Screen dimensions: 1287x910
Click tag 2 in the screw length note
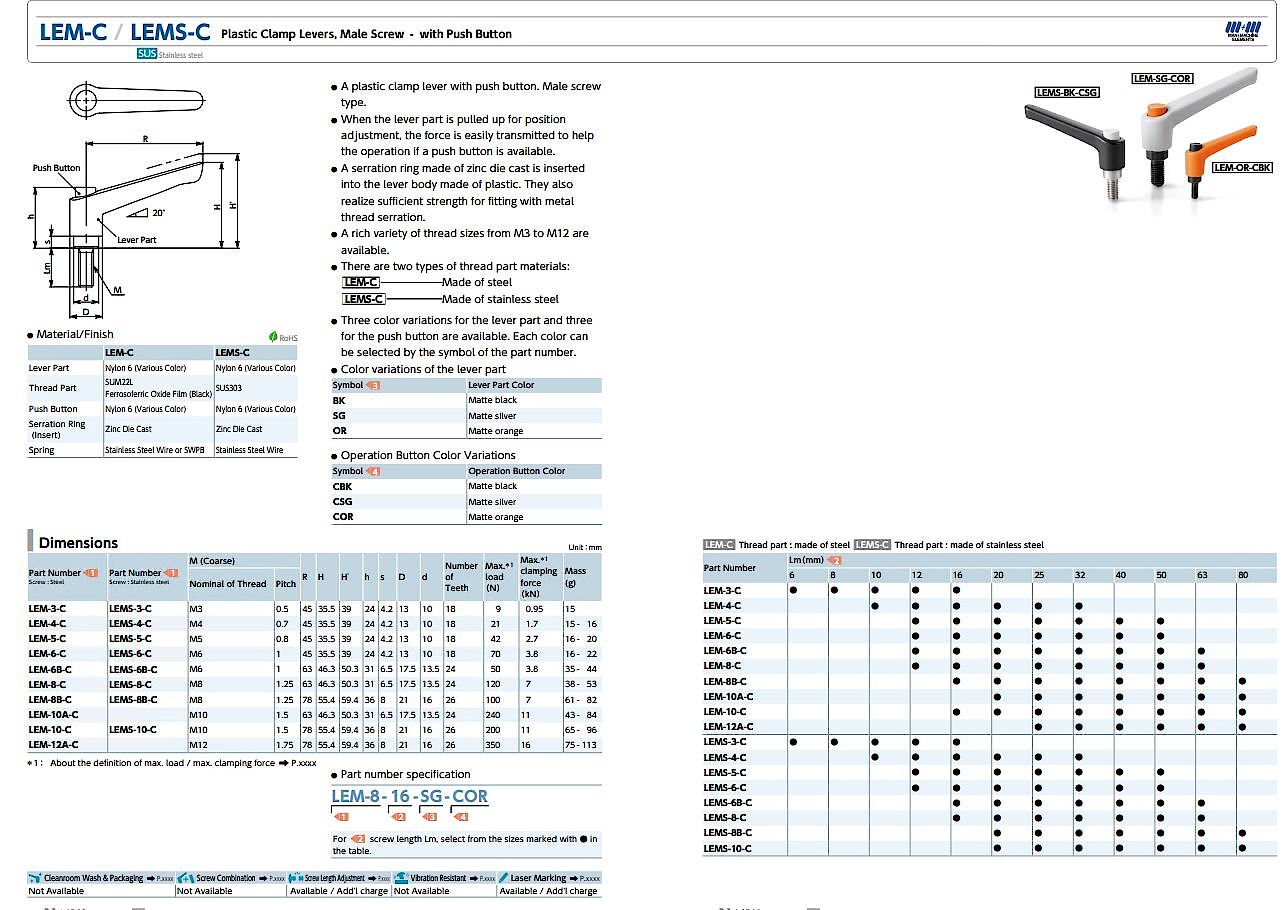pyautogui.click(x=358, y=839)
